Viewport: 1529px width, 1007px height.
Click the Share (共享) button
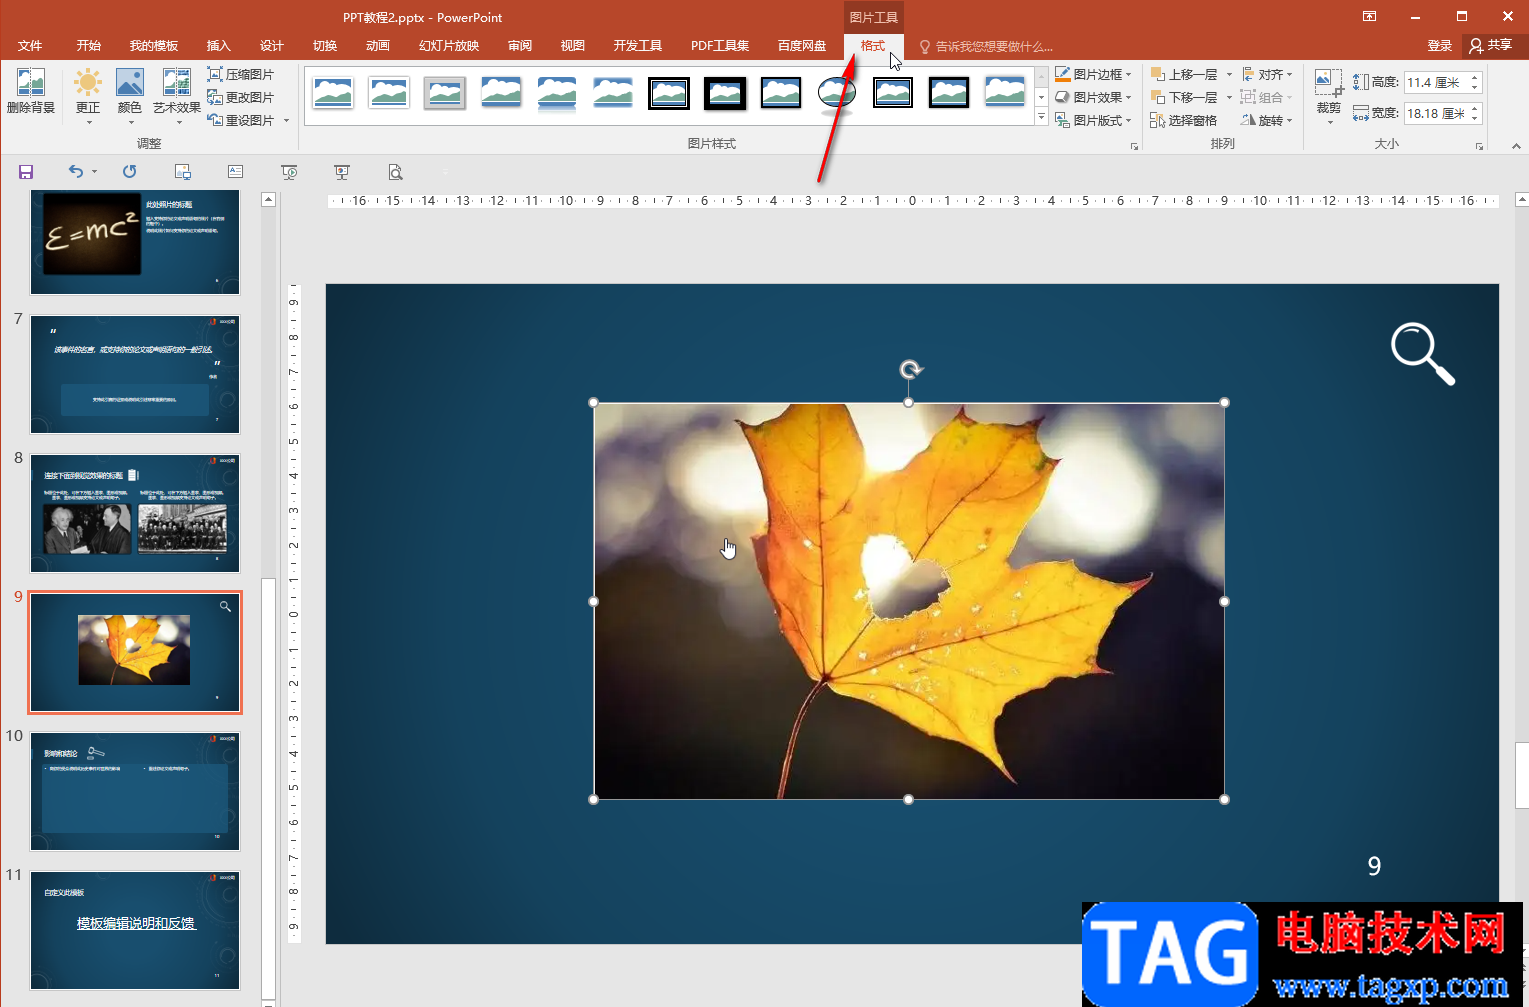click(x=1490, y=46)
